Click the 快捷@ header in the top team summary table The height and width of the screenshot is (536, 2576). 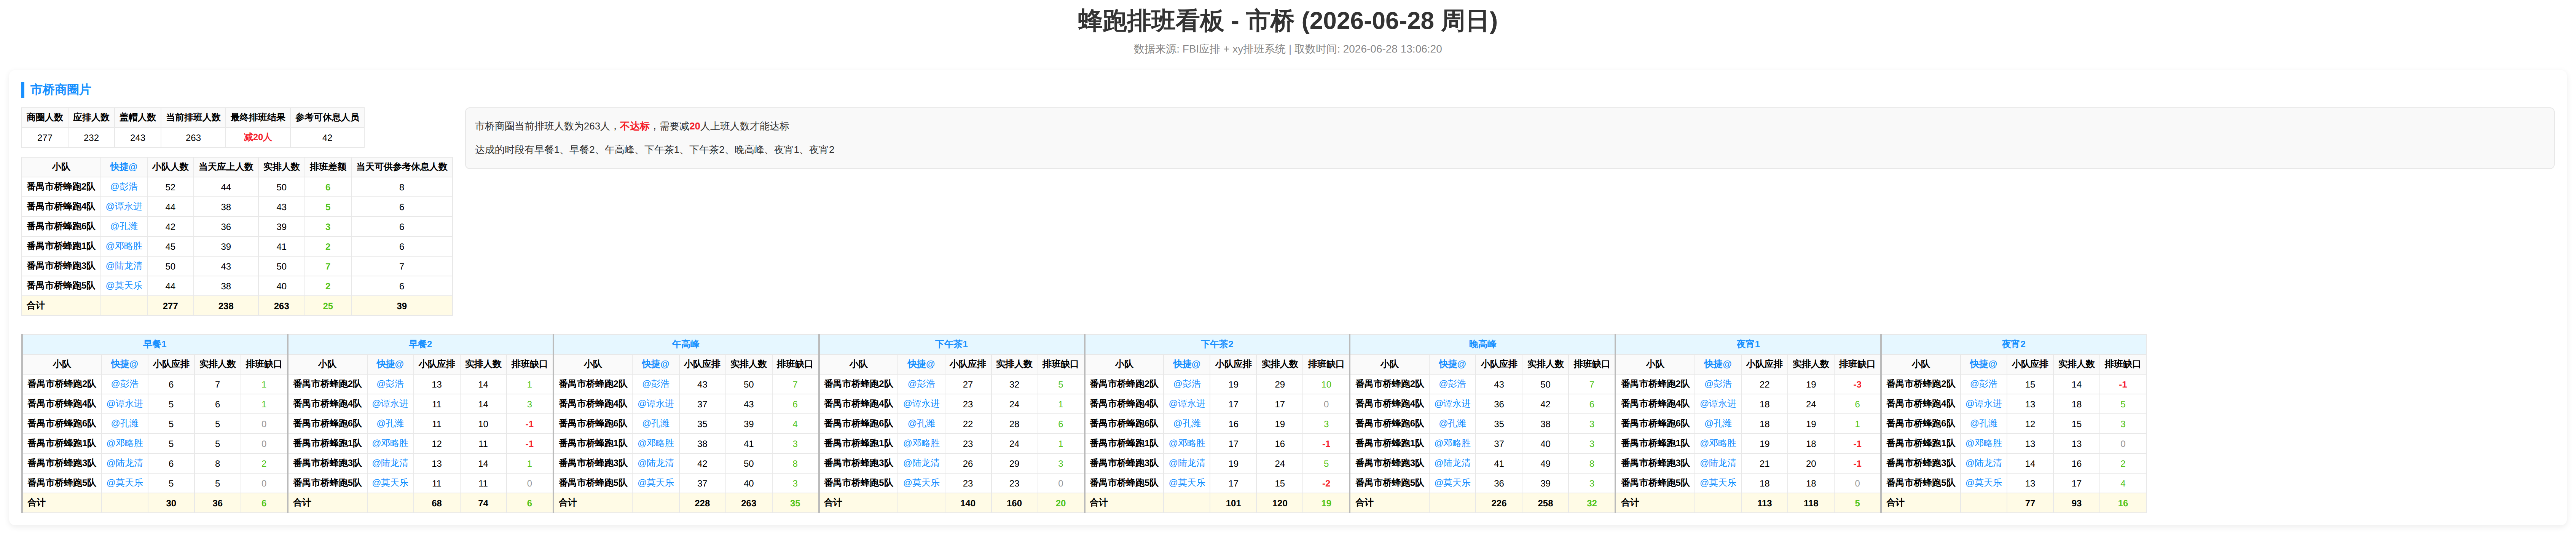coord(124,167)
